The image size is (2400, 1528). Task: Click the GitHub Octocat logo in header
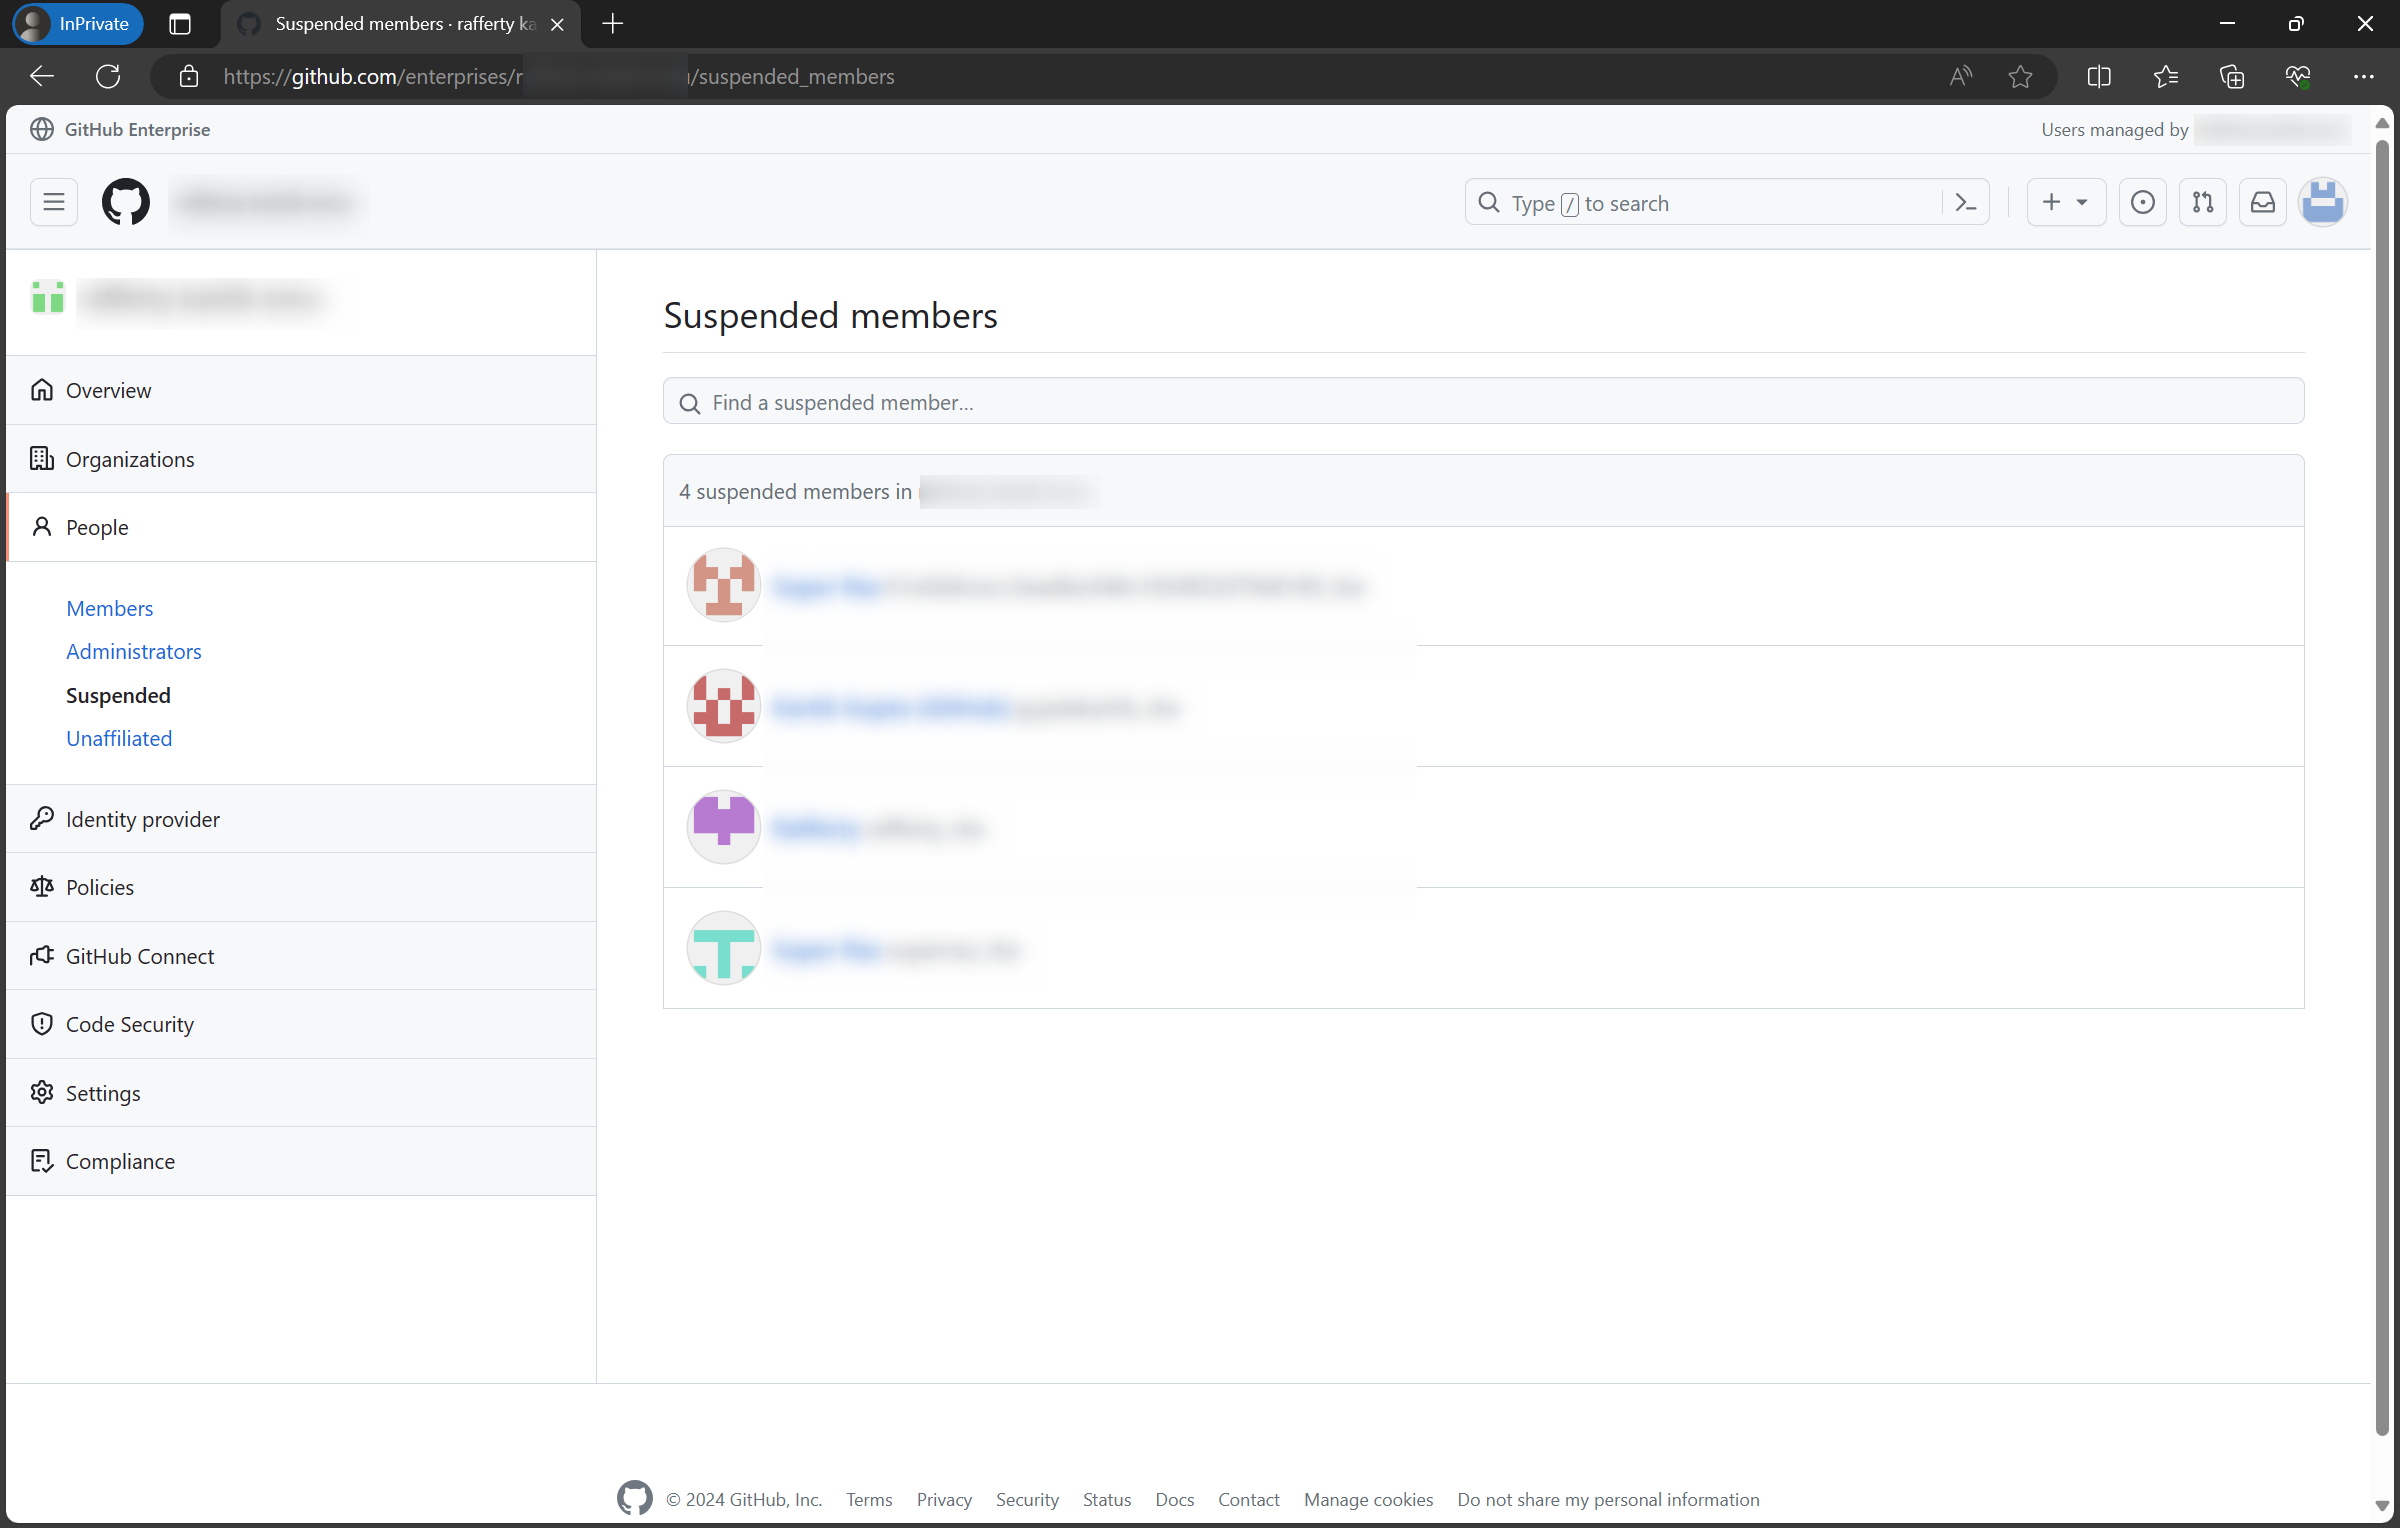point(126,203)
